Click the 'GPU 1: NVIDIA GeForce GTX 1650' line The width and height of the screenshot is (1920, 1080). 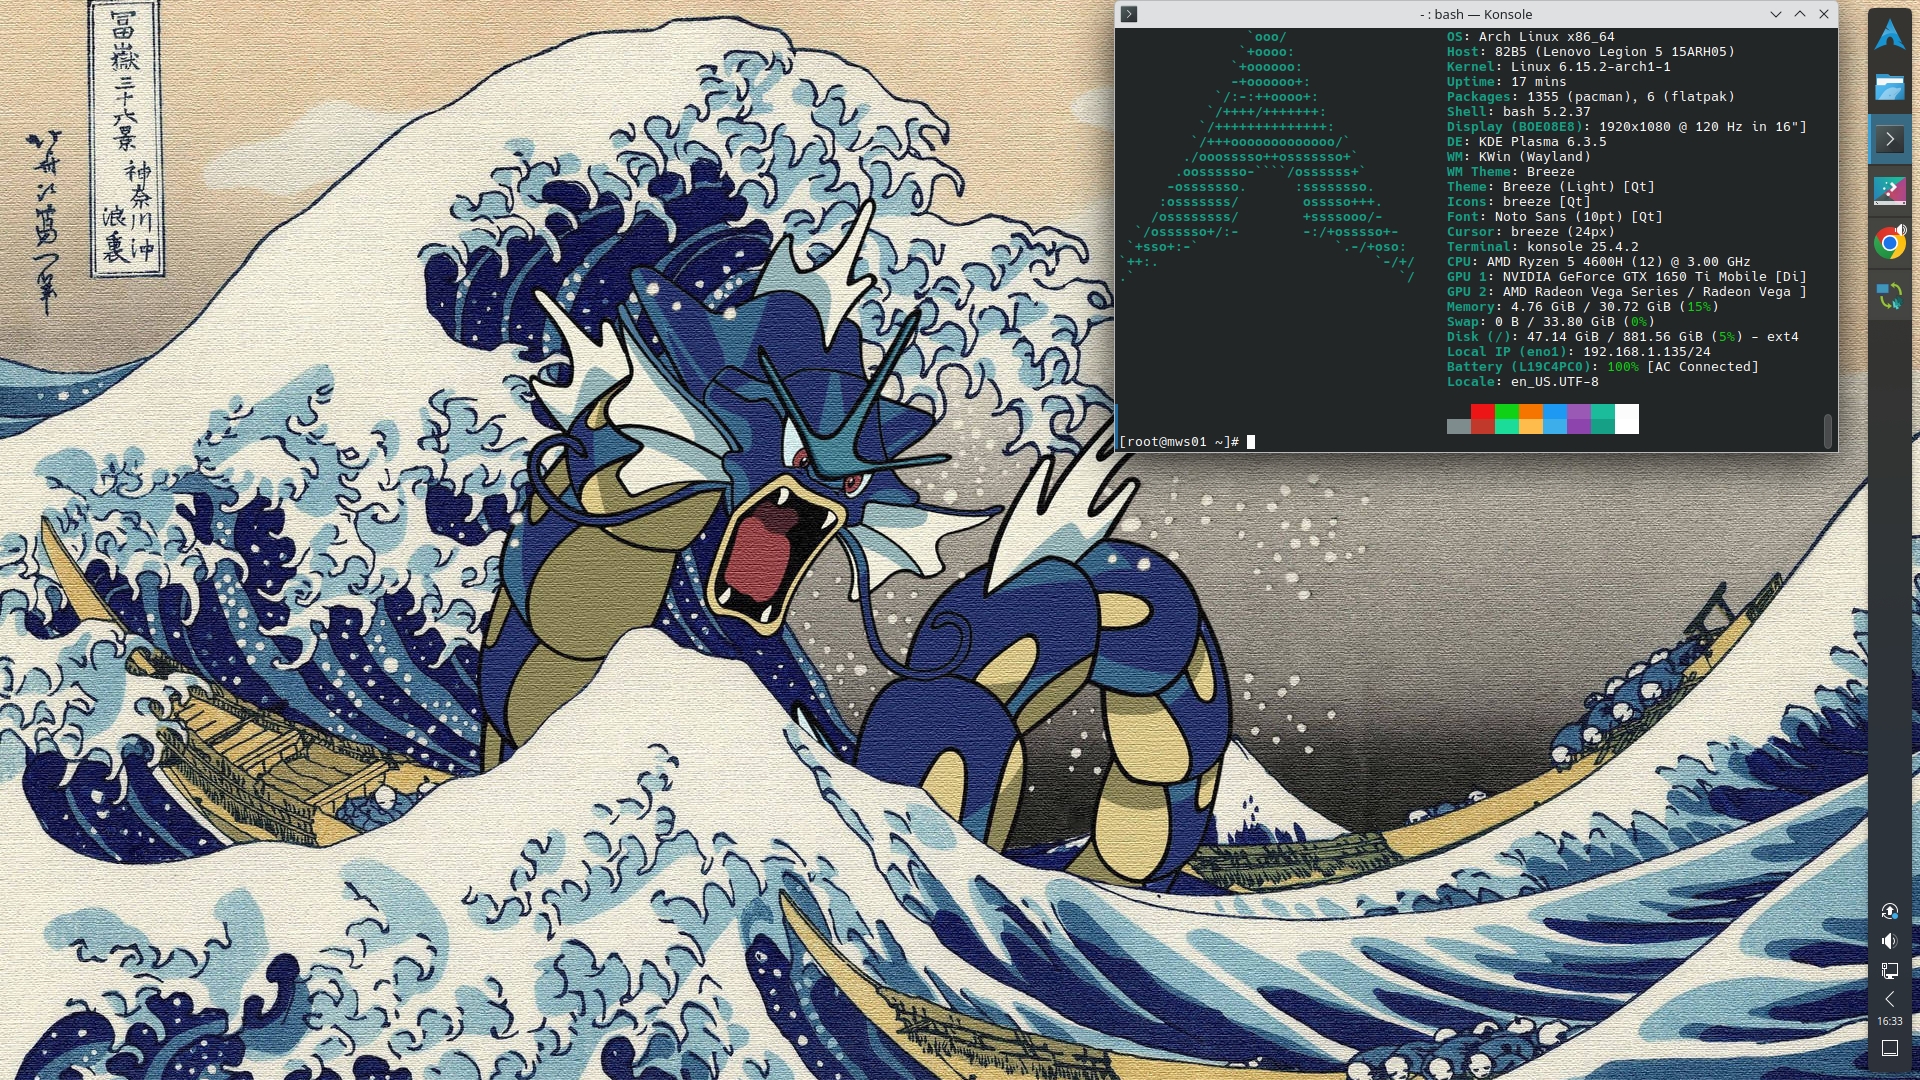(1626, 277)
